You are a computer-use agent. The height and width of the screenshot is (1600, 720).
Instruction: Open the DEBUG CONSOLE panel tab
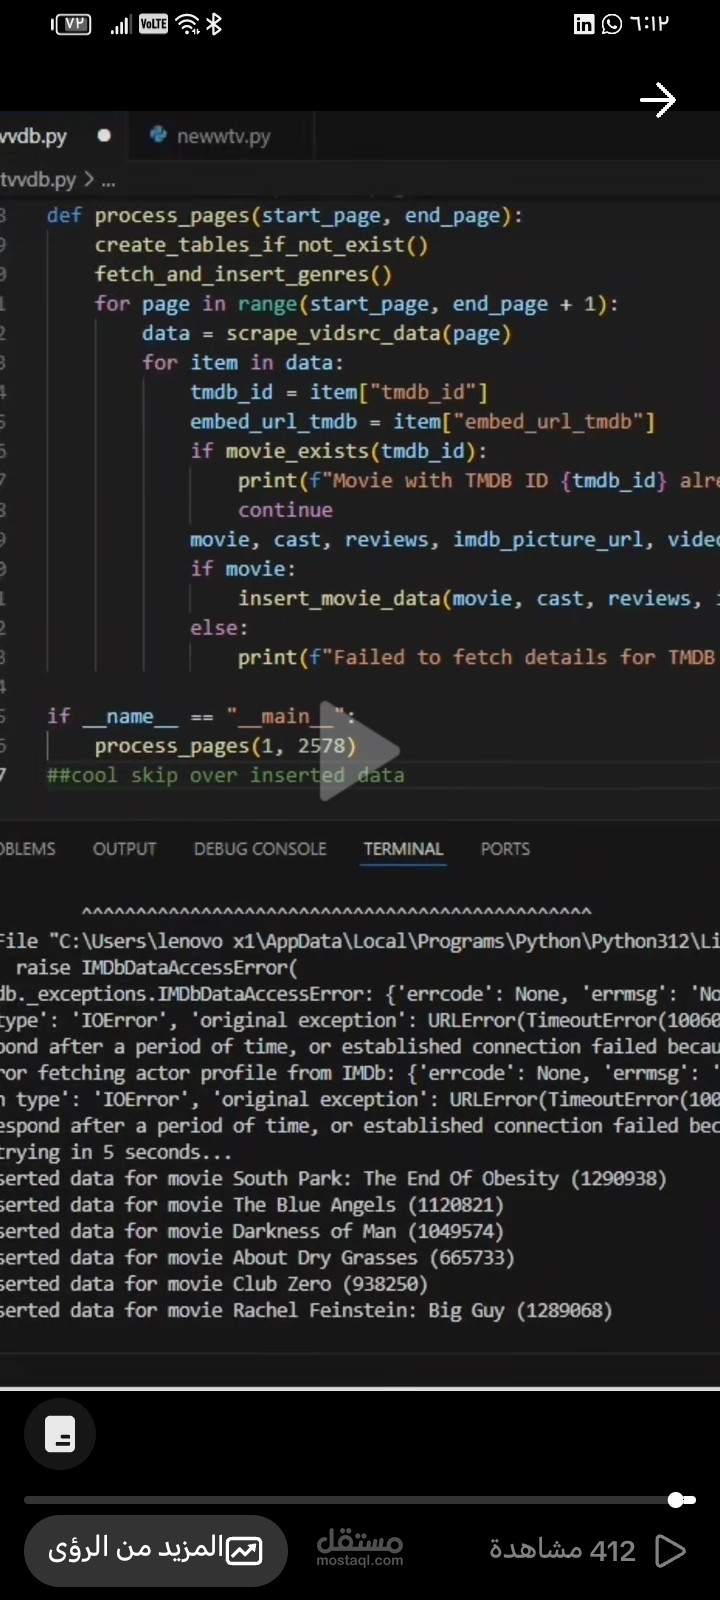260,849
